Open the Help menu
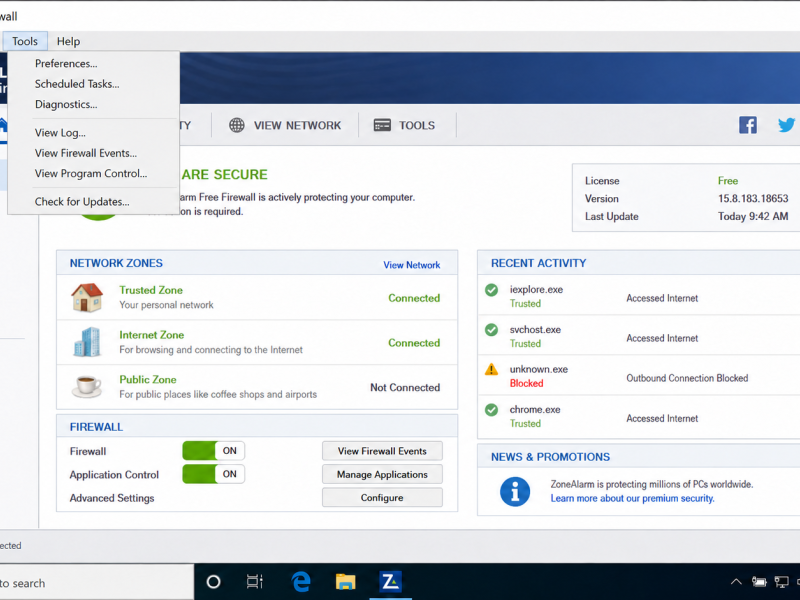 pos(68,41)
